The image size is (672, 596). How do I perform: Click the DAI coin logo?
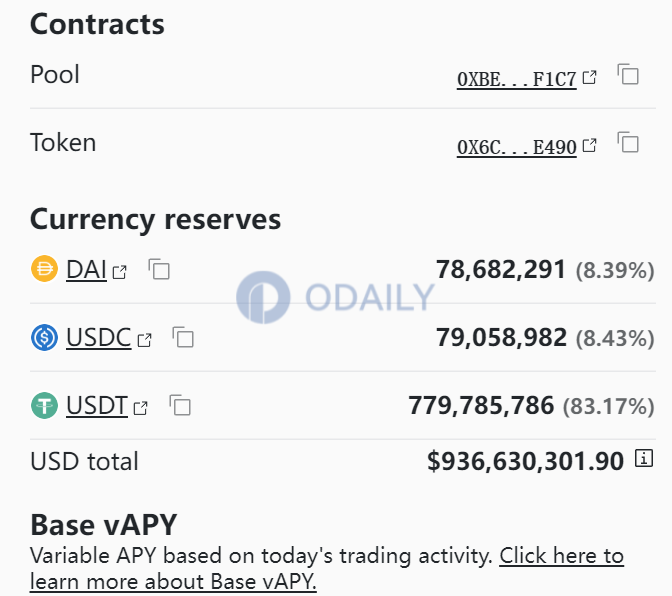(45, 269)
